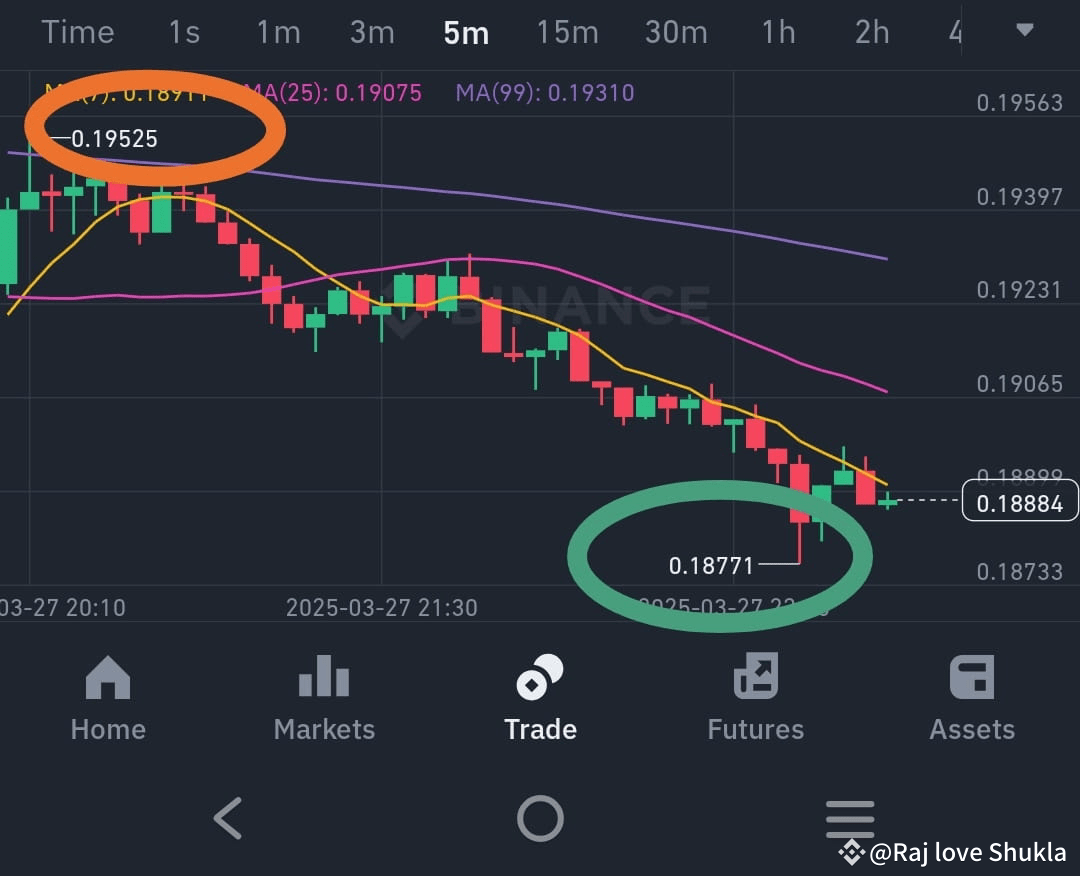This screenshot has width=1080, height=876.
Task: Switch chart to the 1h timeframe
Action: (778, 33)
